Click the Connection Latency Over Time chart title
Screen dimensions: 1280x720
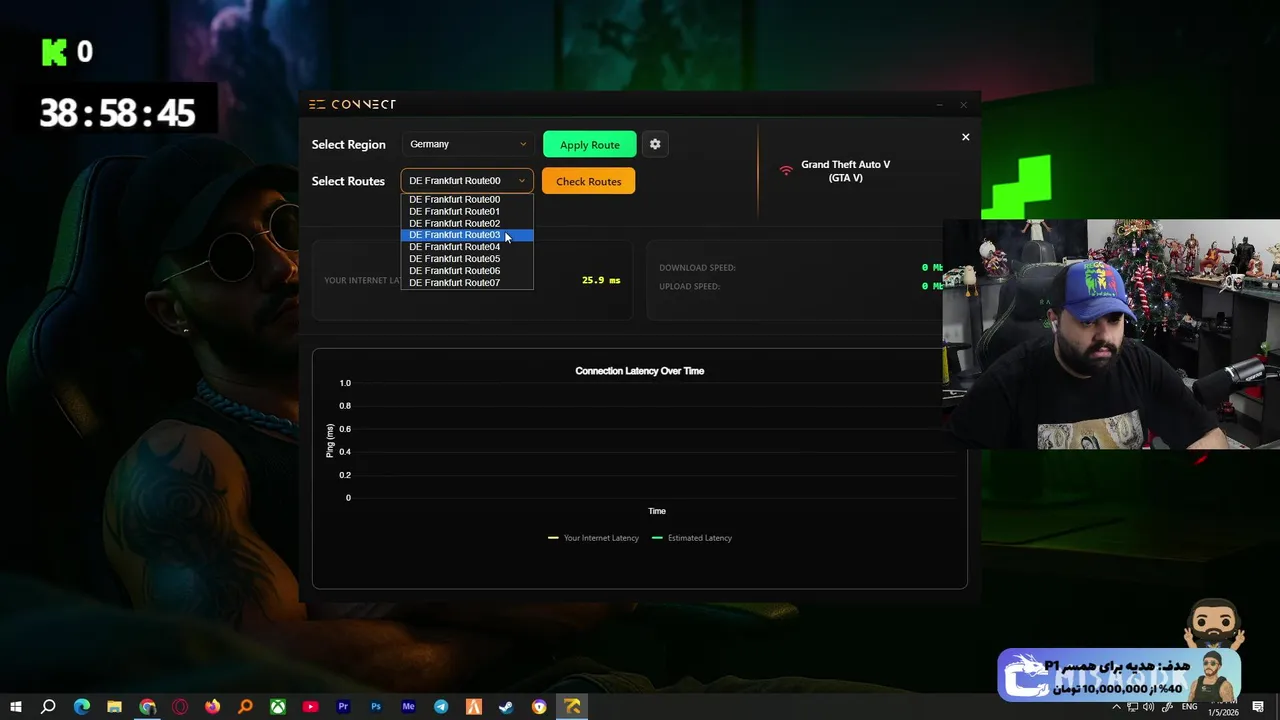(x=640, y=371)
